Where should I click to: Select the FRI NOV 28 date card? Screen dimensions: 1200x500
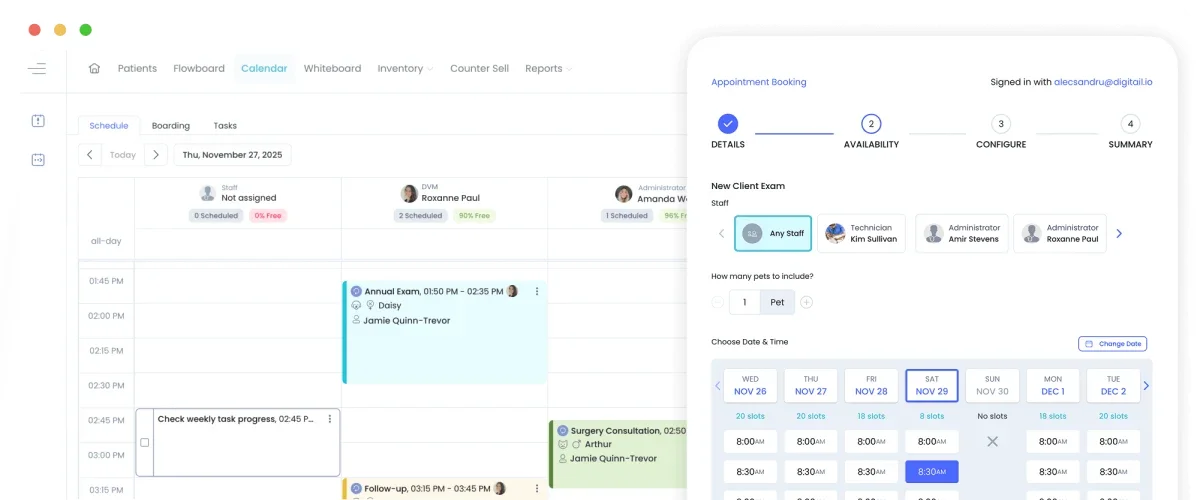click(871, 386)
